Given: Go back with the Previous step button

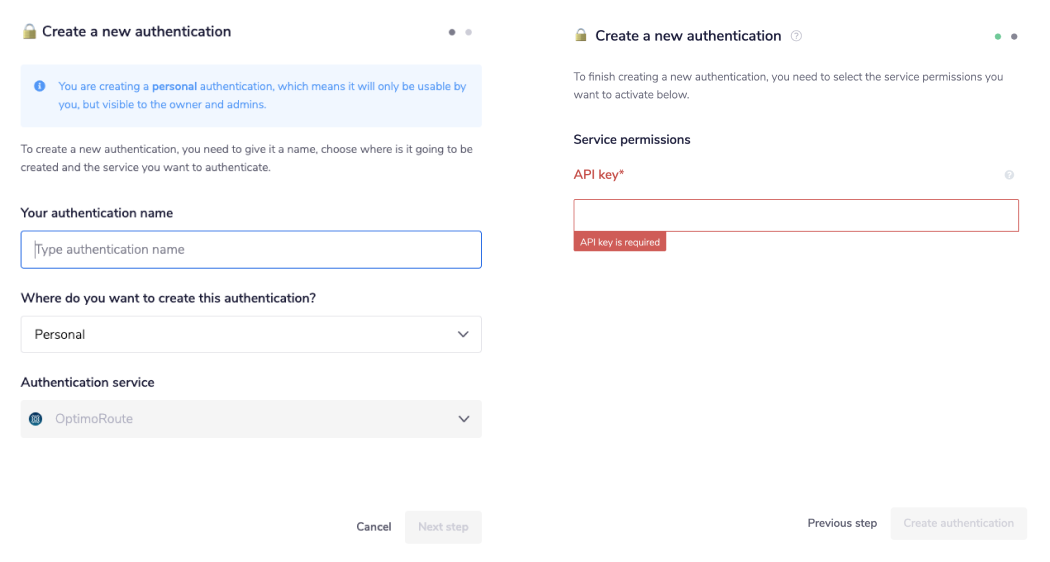Looking at the screenshot, I should pyautogui.click(x=842, y=523).
